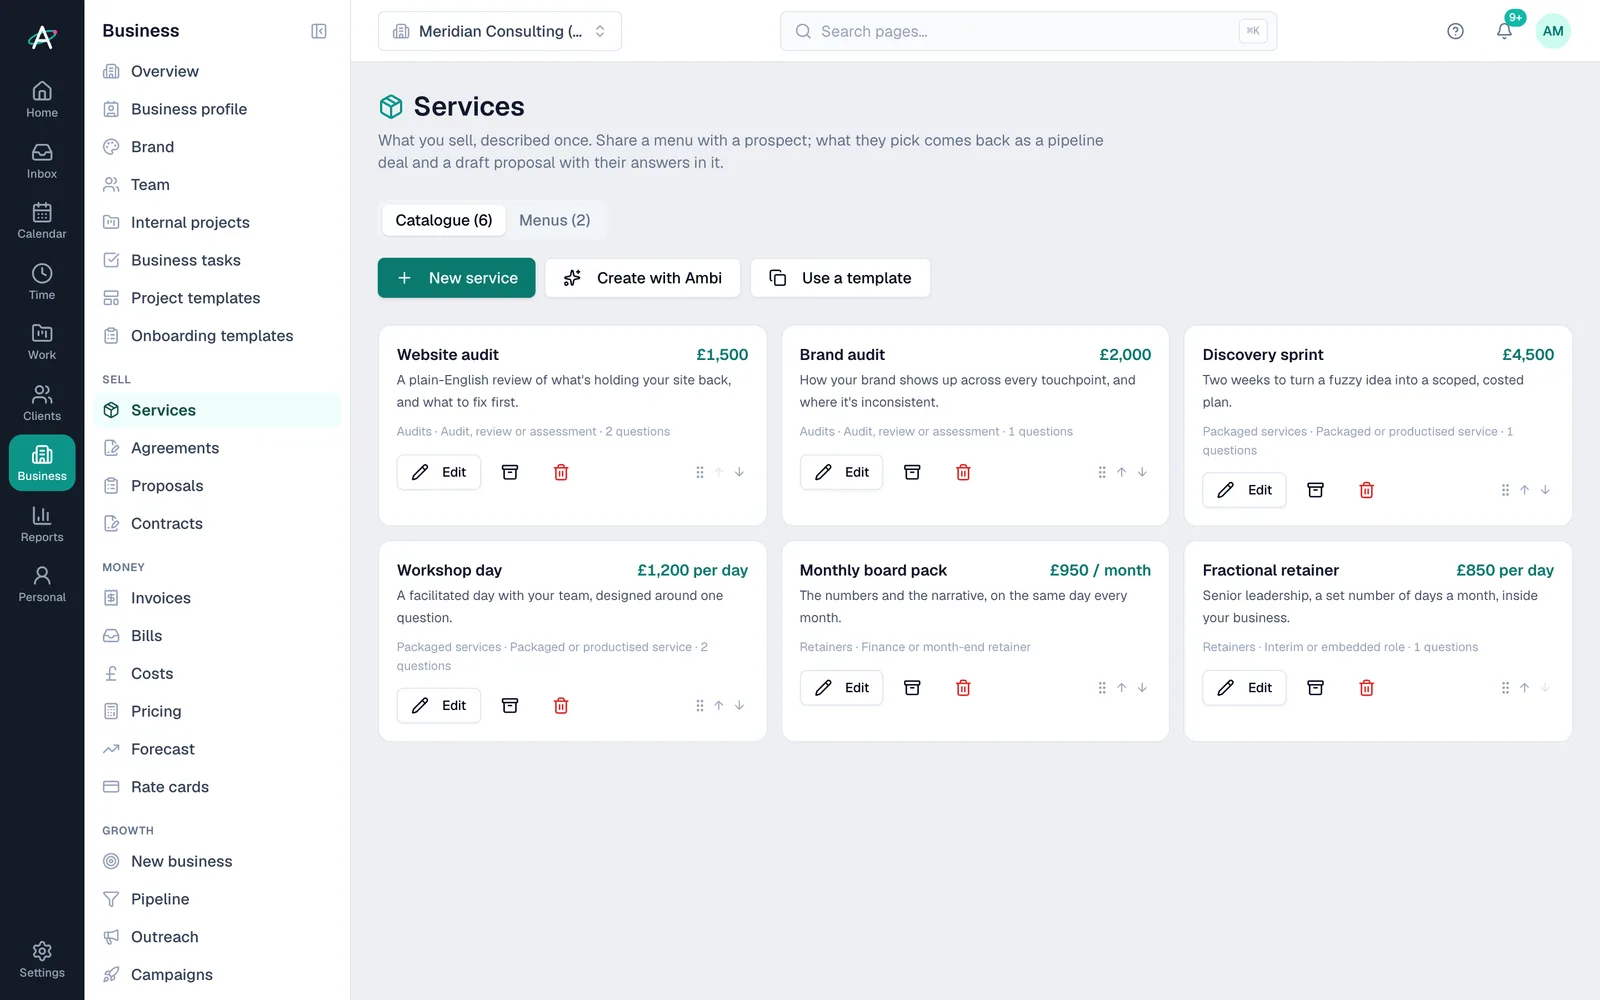Select the Monthly board pack title

click(873, 570)
